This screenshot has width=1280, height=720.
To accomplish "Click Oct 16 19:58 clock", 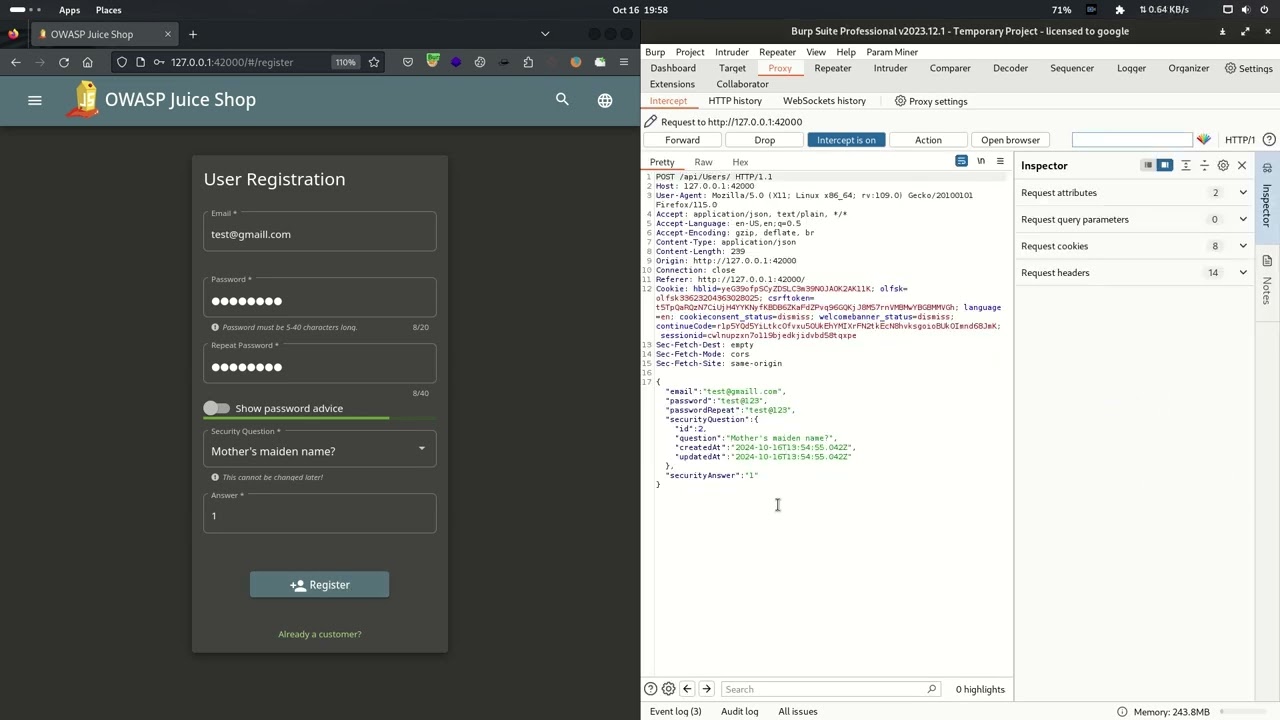I will (x=640, y=10).
